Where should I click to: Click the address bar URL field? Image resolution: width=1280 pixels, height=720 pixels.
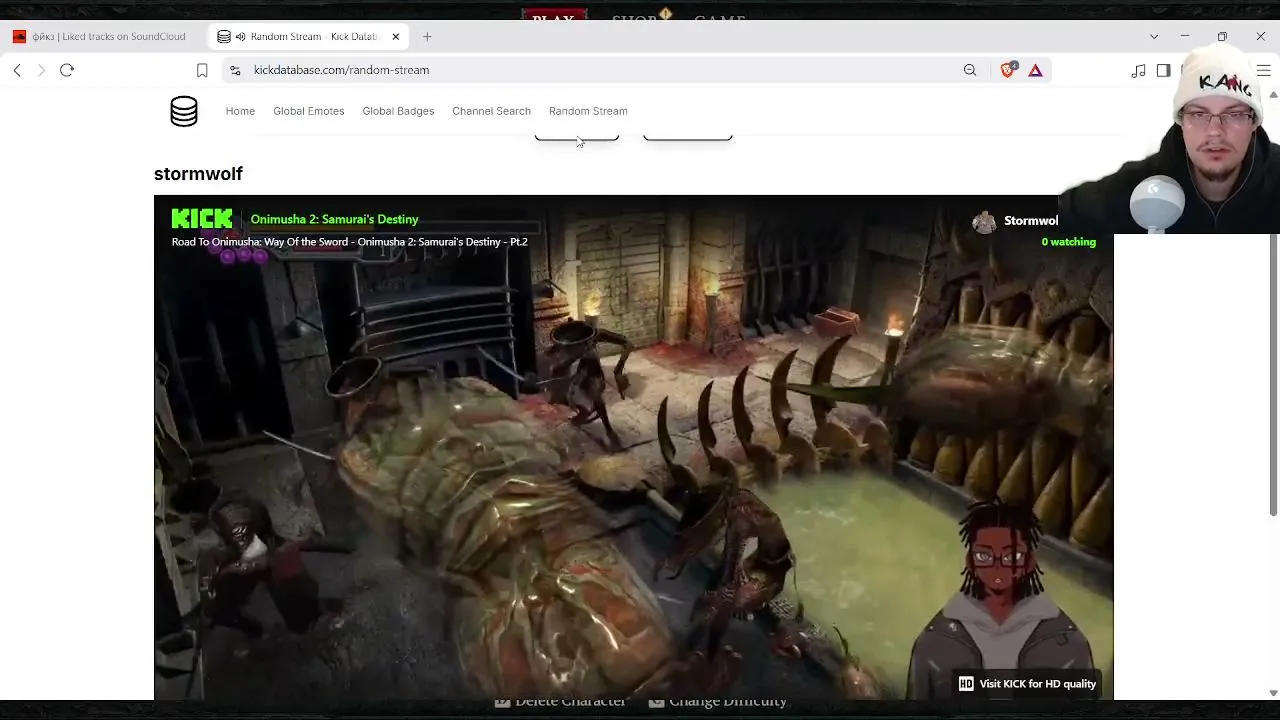pyautogui.click(x=600, y=70)
